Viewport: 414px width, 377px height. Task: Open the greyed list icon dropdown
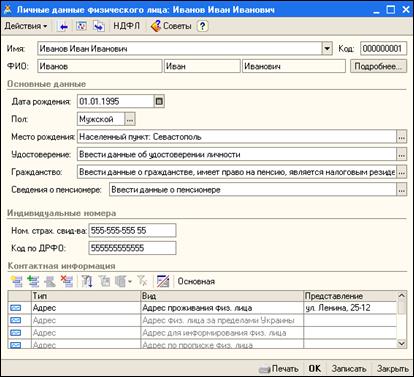click(x=123, y=281)
